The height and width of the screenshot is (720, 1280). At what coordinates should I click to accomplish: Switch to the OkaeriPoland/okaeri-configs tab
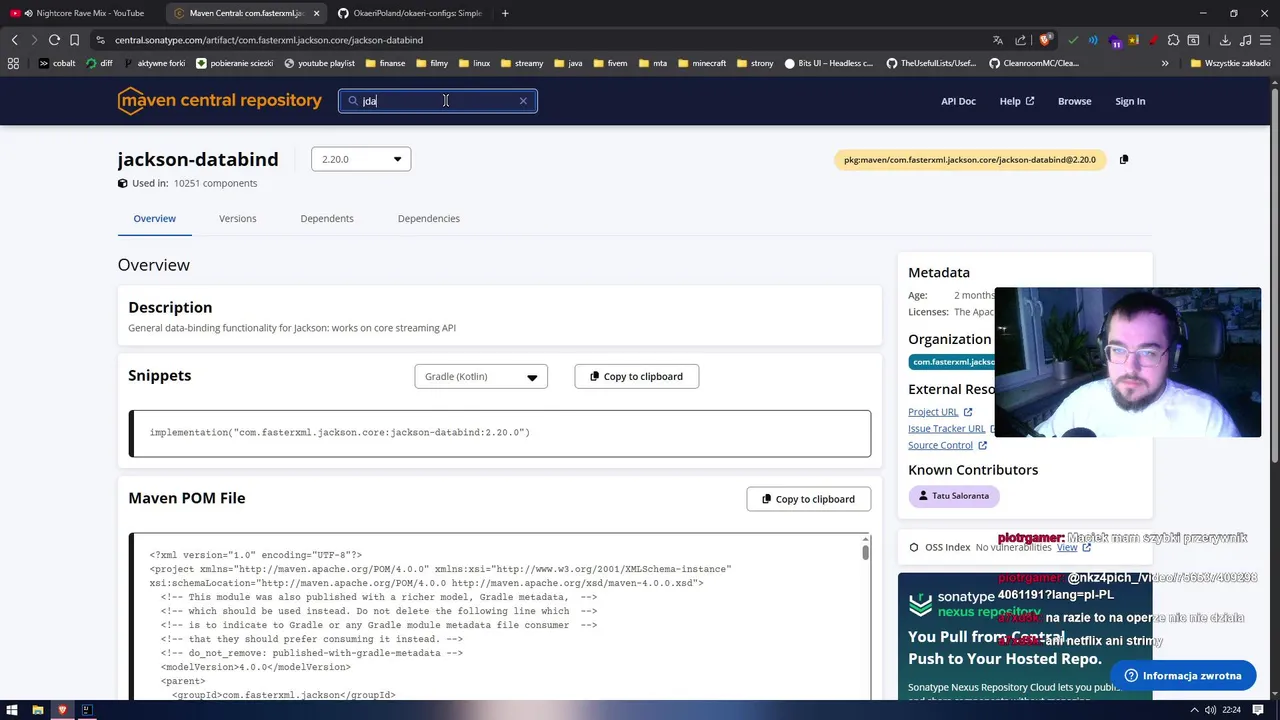click(x=409, y=13)
